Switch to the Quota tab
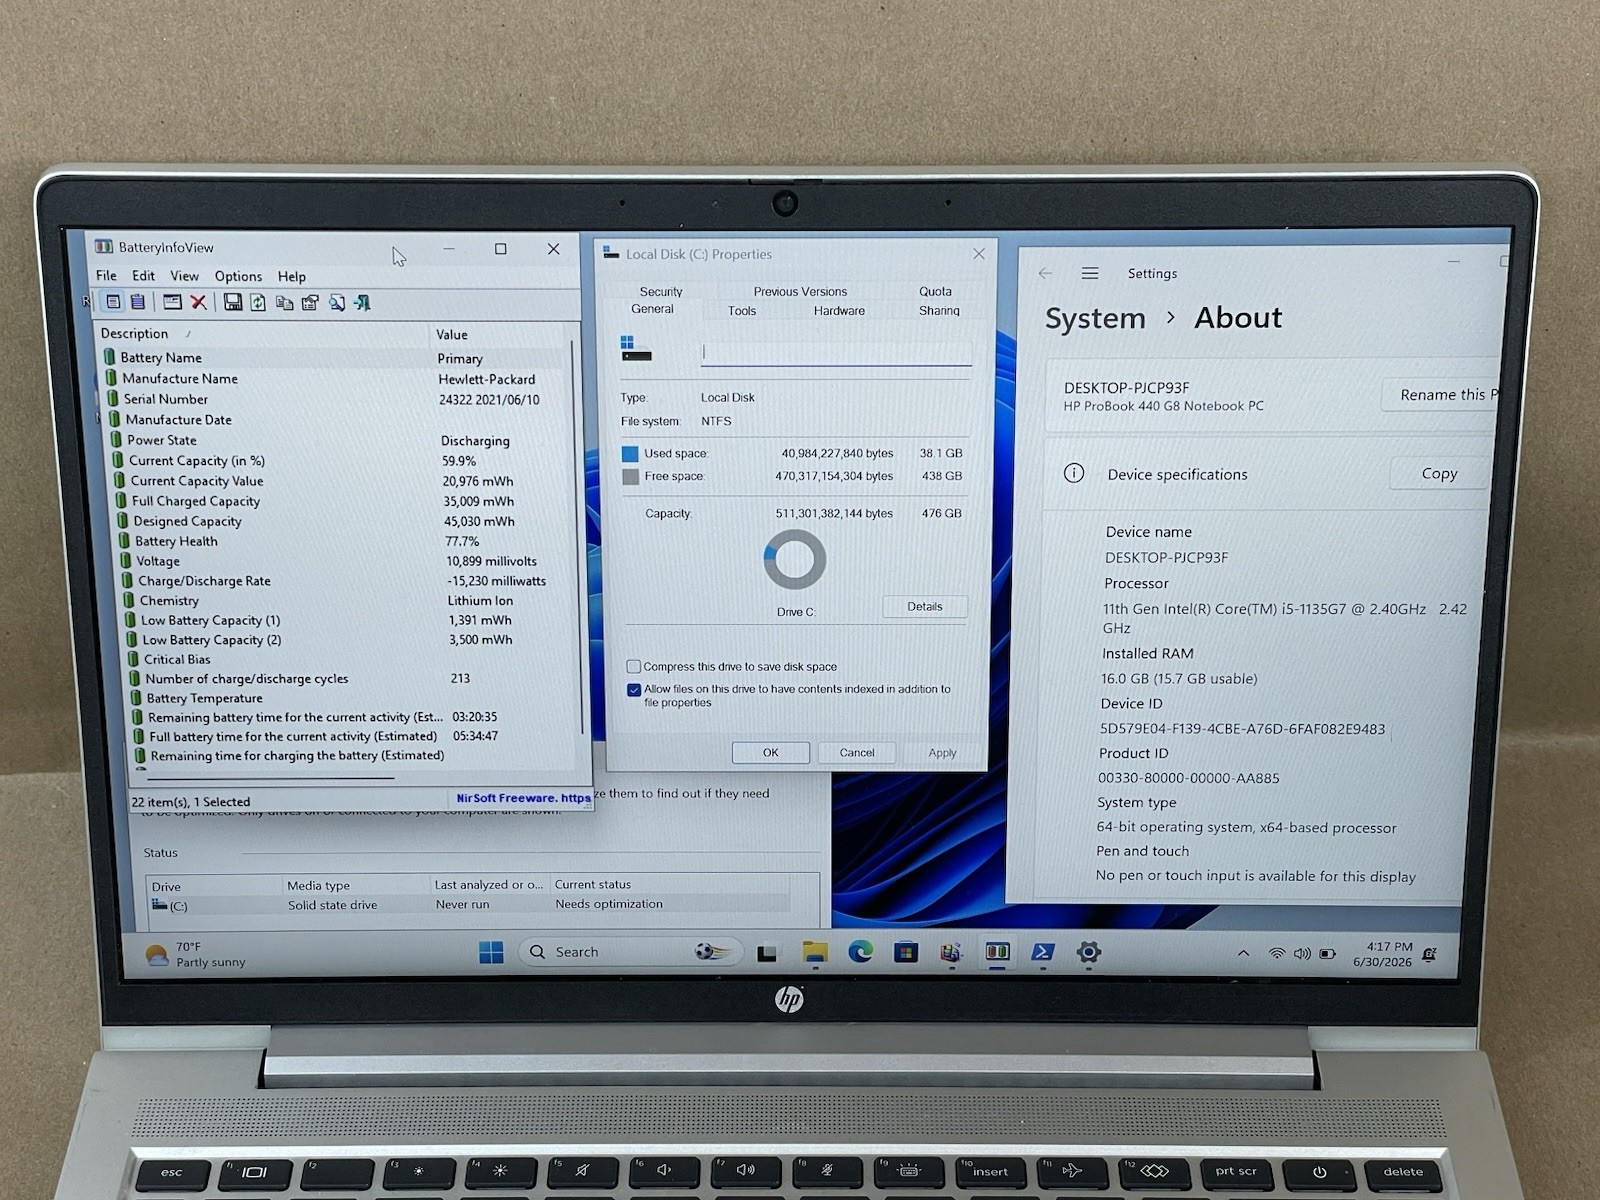 (x=935, y=291)
